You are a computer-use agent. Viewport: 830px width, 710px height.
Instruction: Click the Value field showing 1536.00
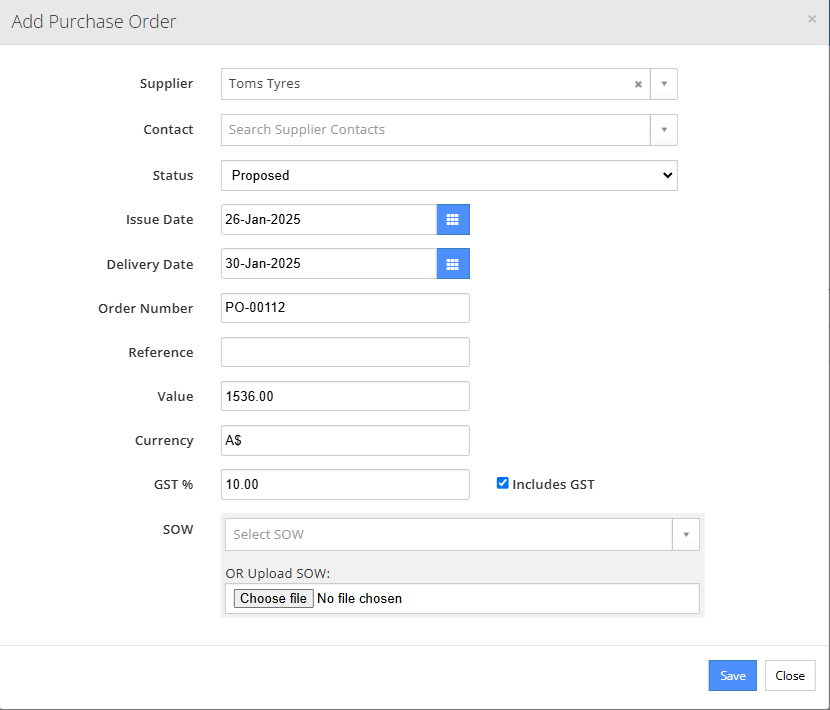(344, 396)
